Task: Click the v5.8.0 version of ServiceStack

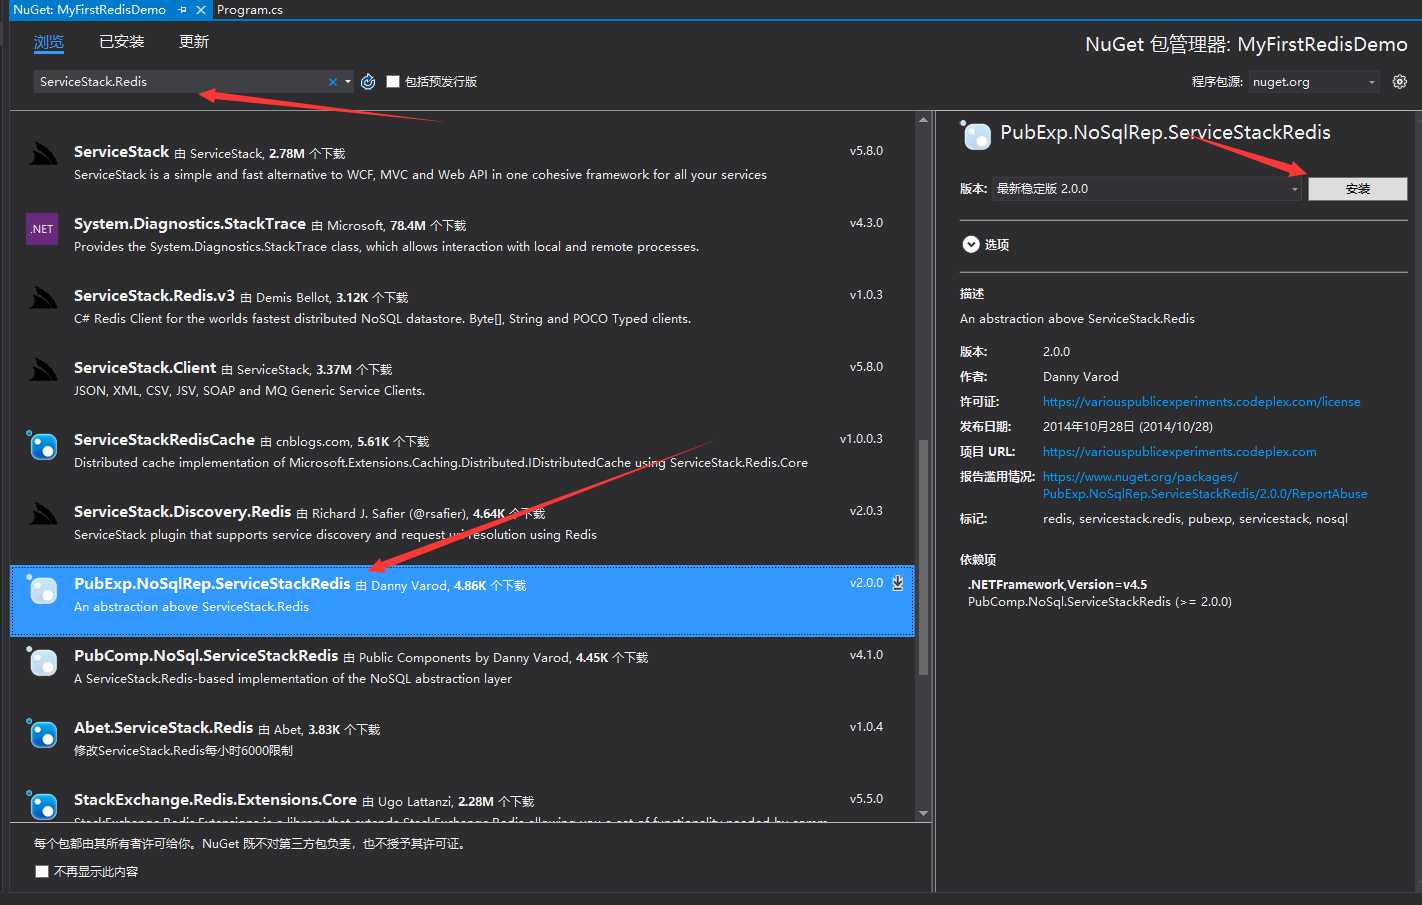Action: tap(866, 151)
